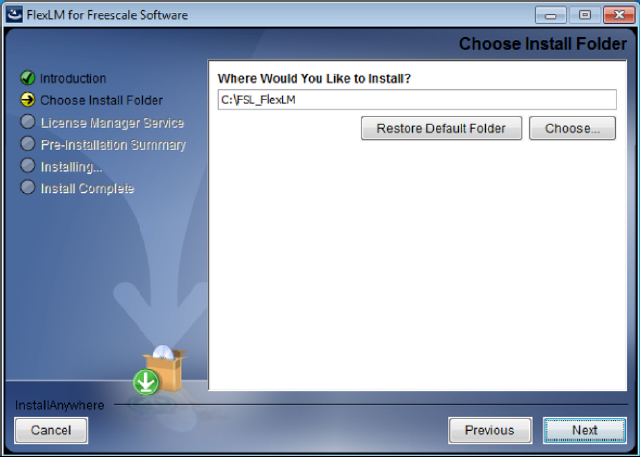Viewport: 640px width, 457px height.
Task: Open folder browser with Choose... button
Action: 572,128
